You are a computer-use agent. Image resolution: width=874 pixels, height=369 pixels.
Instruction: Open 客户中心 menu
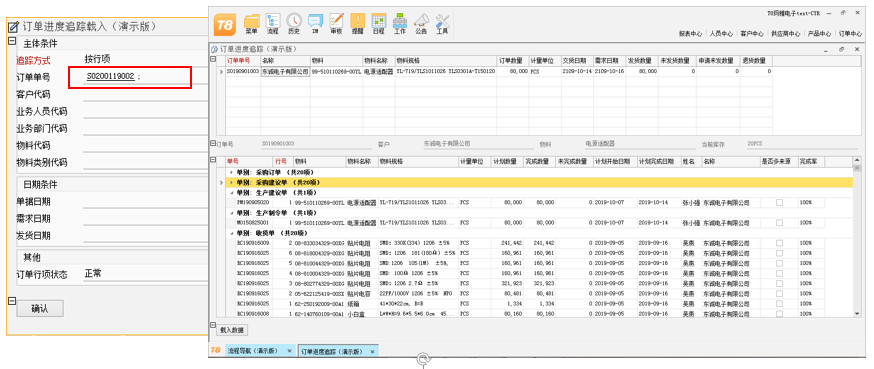click(752, 34)
